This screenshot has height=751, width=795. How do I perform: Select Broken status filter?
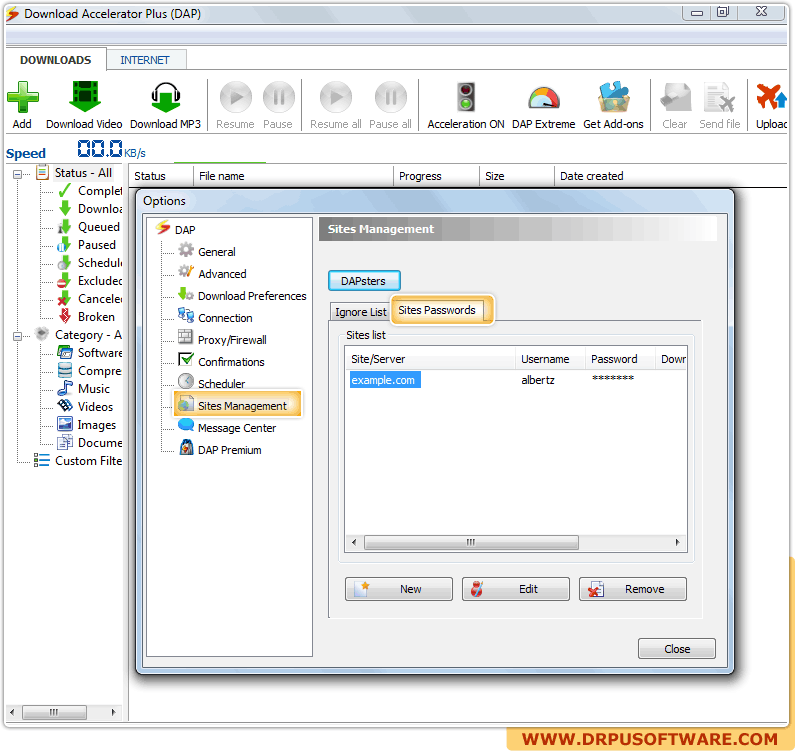[x=86, y=316]
